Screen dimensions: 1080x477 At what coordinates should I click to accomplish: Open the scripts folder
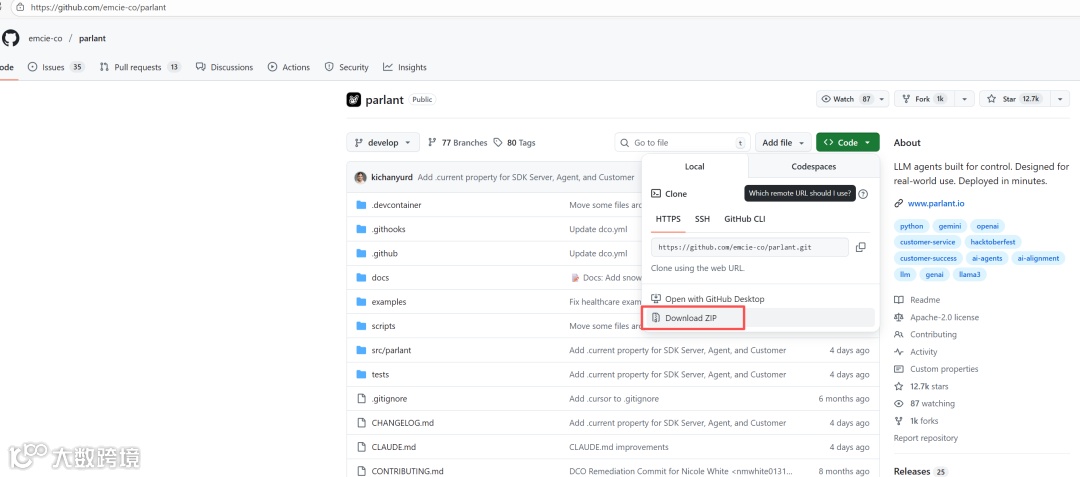(383, 326)
